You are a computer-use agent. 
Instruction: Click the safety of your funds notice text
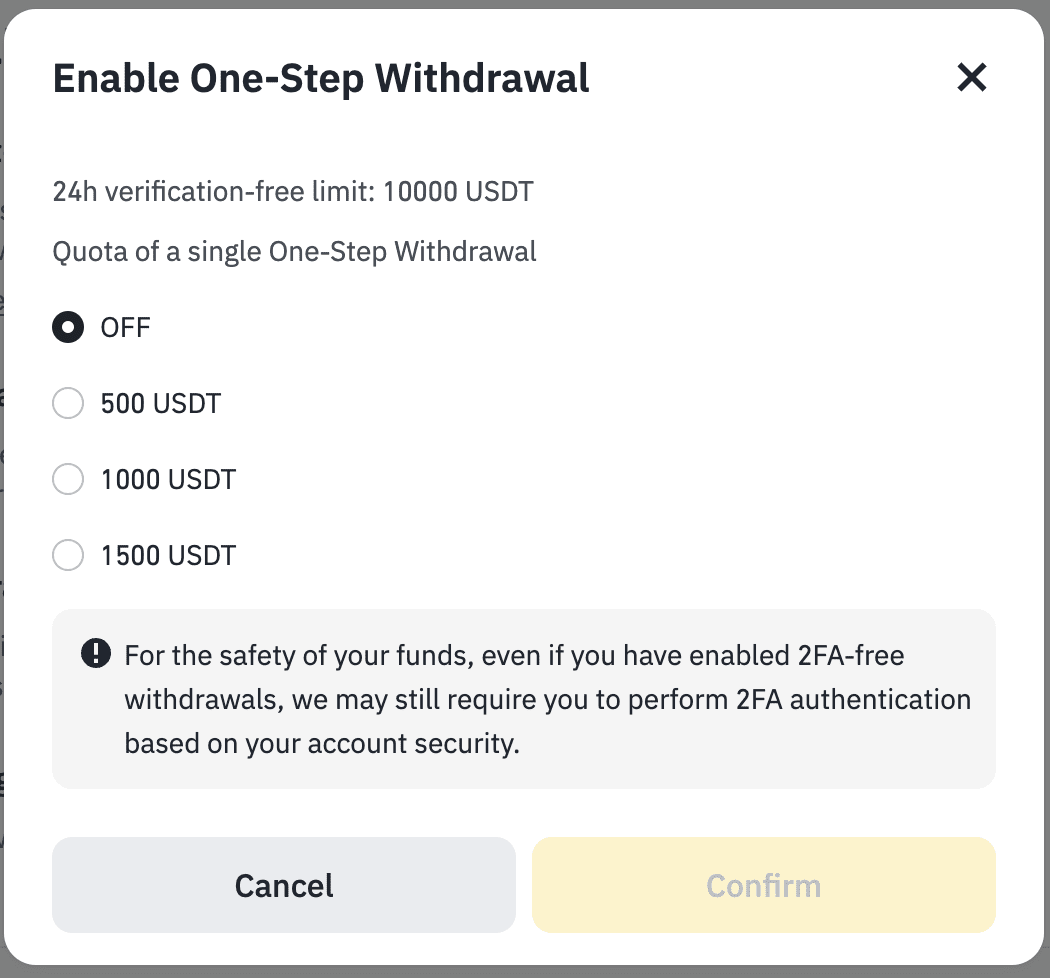pyautogui.click(x=514, y=656)
